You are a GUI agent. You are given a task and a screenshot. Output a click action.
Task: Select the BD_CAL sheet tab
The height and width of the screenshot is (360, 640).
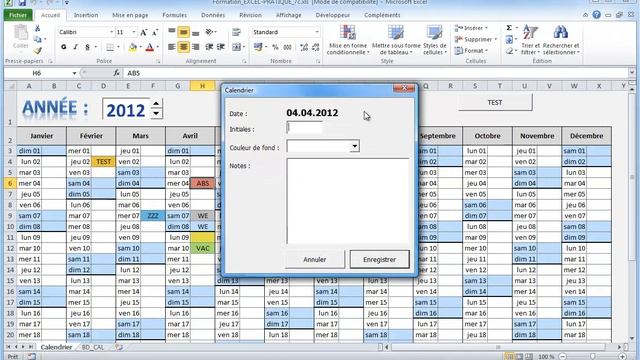(93, 347)
